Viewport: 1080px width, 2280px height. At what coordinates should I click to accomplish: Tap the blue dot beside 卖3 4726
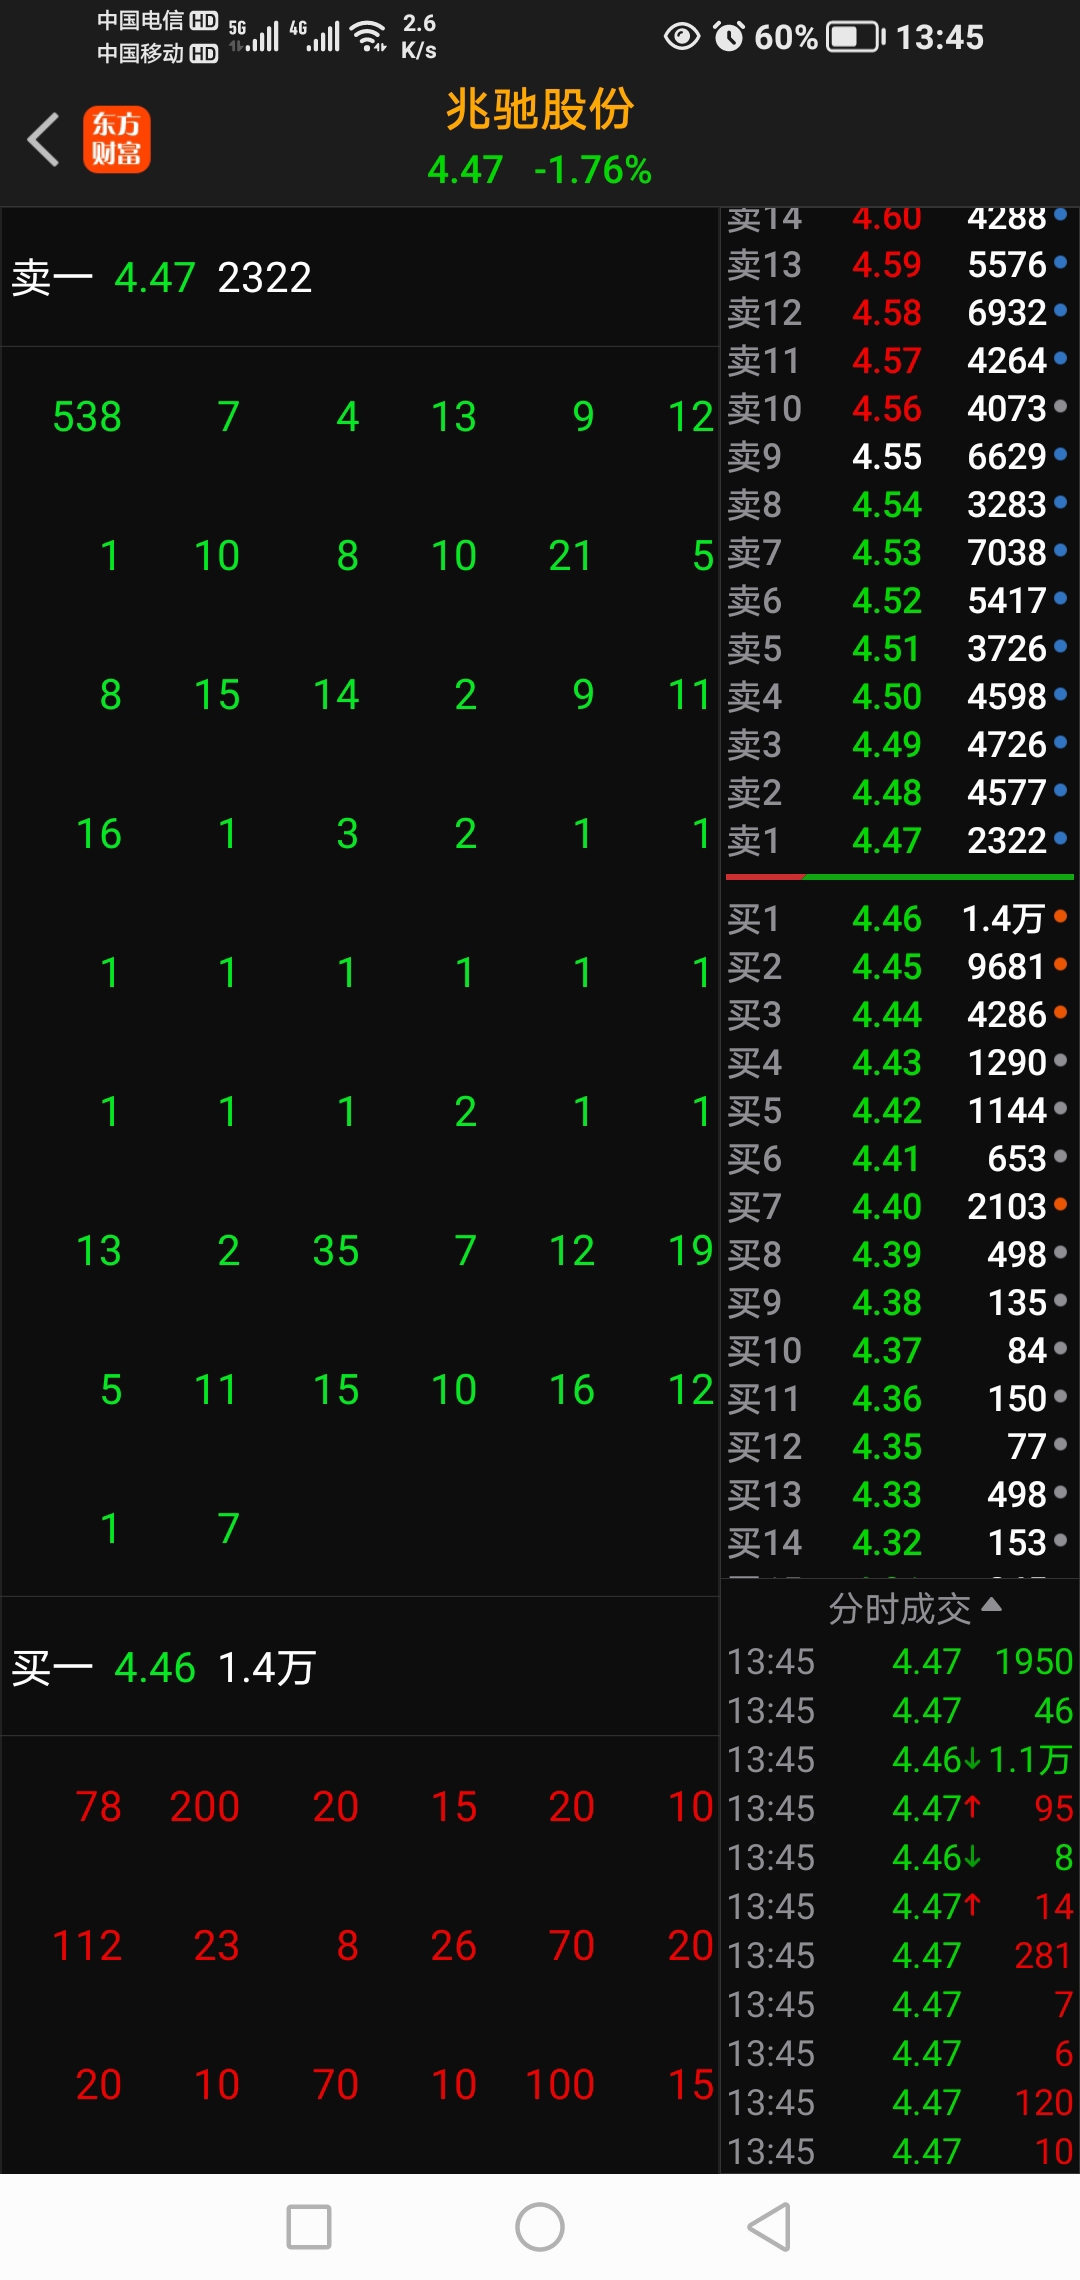click(1060, 743)
